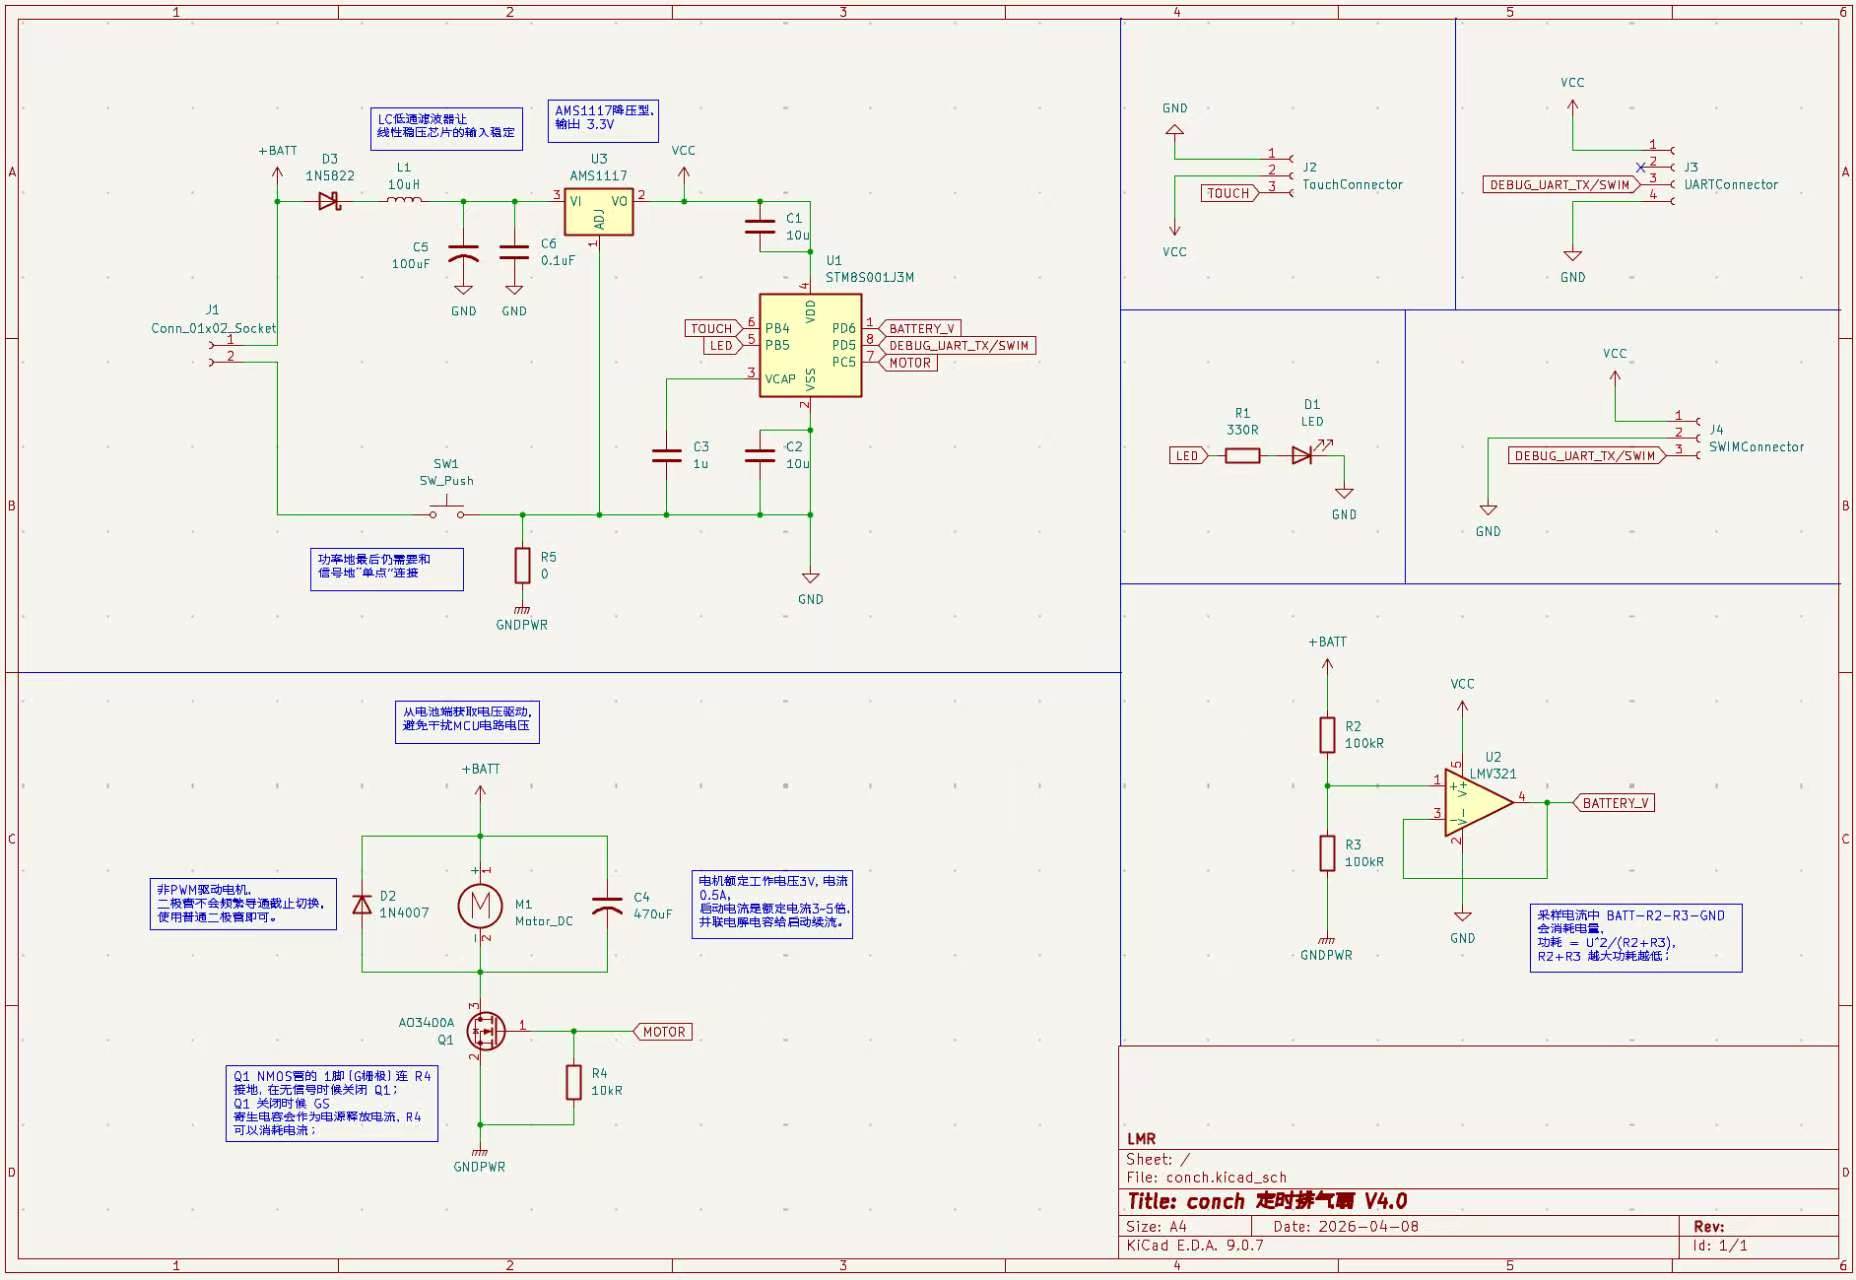Viewport: 1856px width, 1280px height.
Task: Select resistor R1 330R symbol
Action: [x=1242, y=456]
